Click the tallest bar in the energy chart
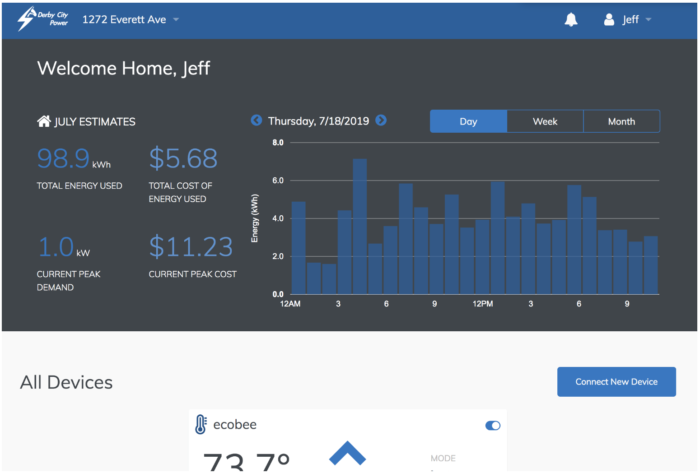 360,227
